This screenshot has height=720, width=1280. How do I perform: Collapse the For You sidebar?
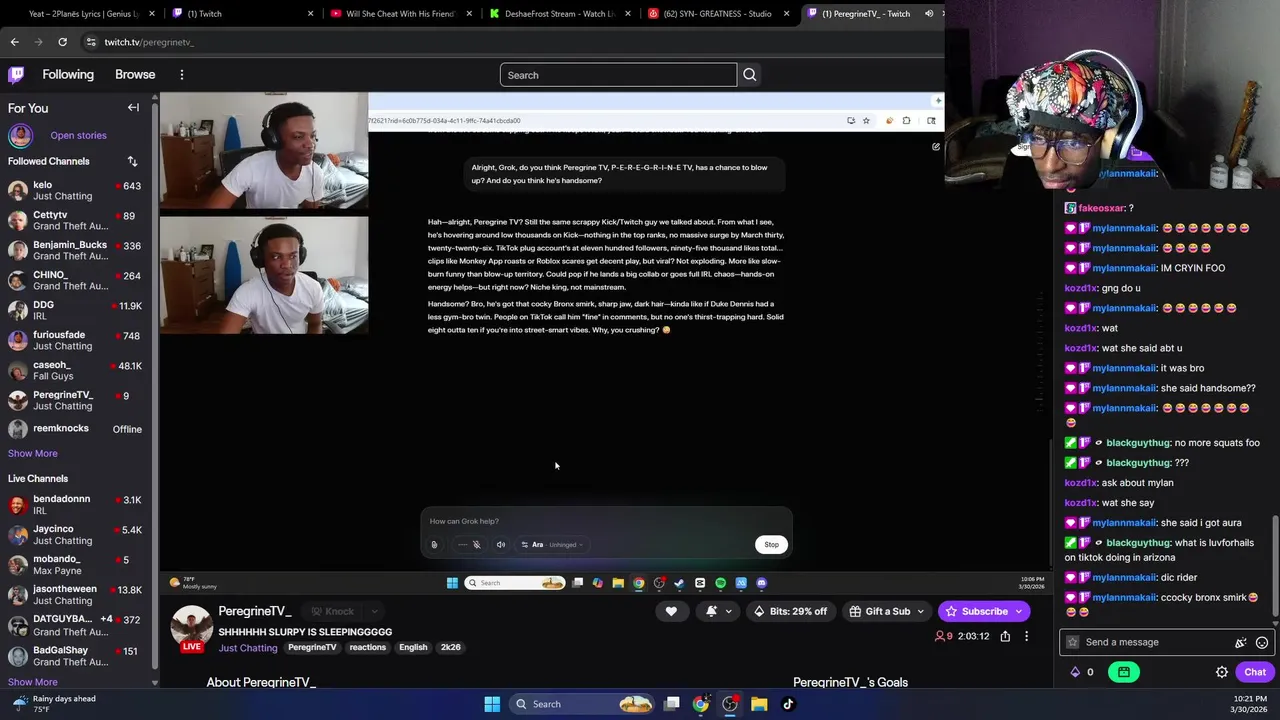coord(133,108)
